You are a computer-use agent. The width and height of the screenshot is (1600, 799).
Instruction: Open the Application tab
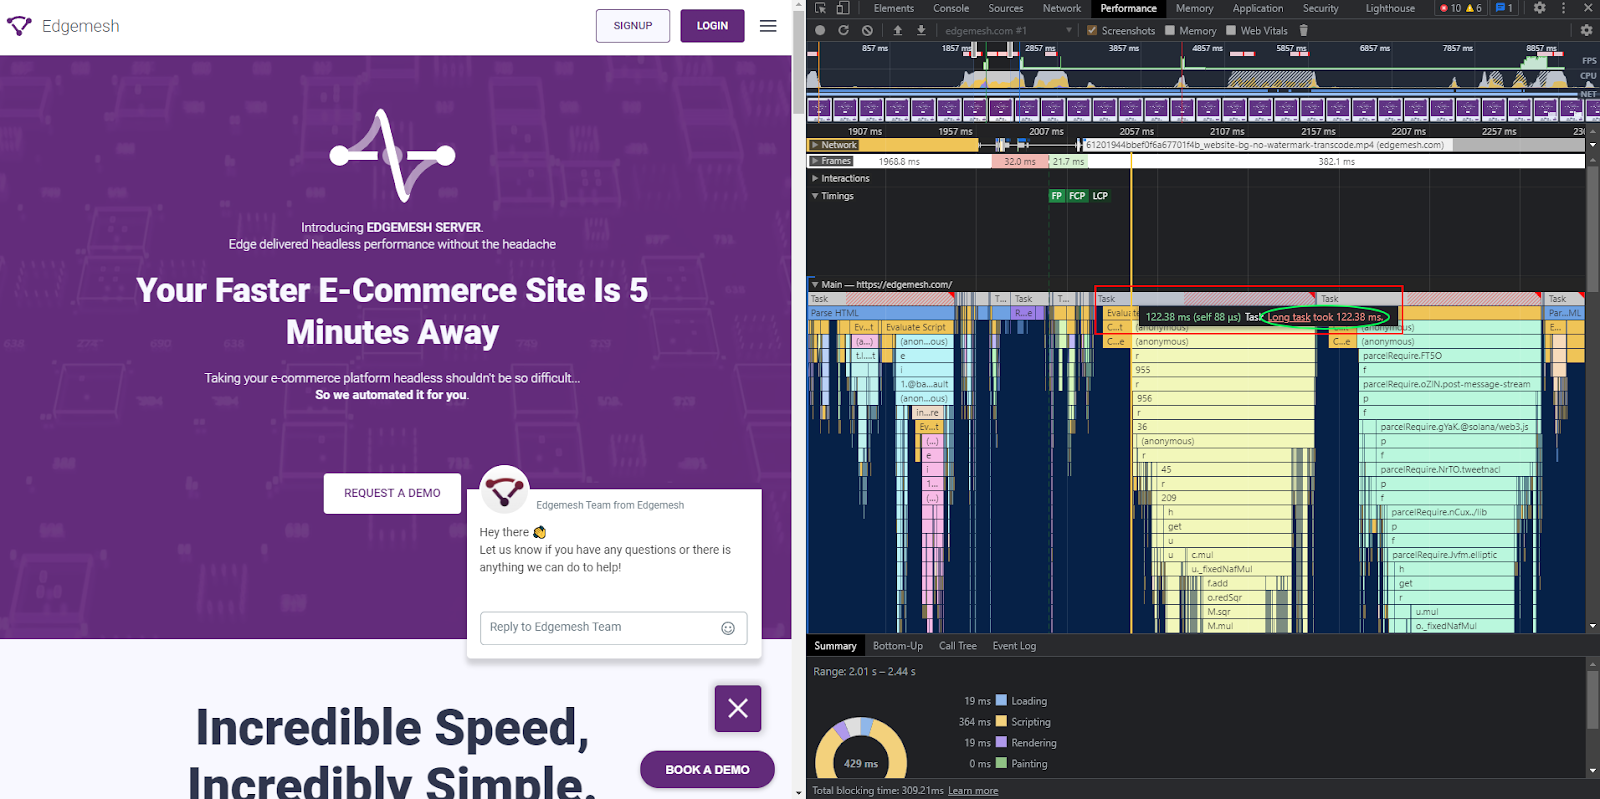(x=1257, y=8)
